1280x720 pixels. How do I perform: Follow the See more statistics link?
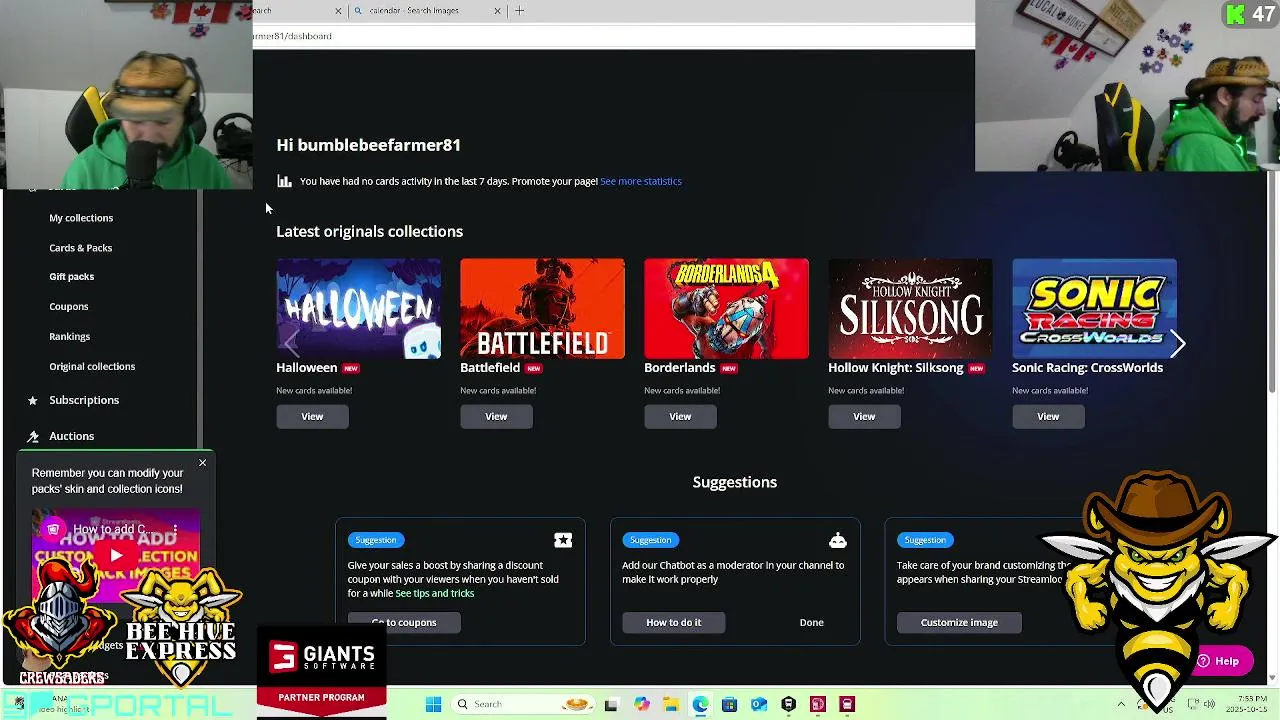coord(641,181)
